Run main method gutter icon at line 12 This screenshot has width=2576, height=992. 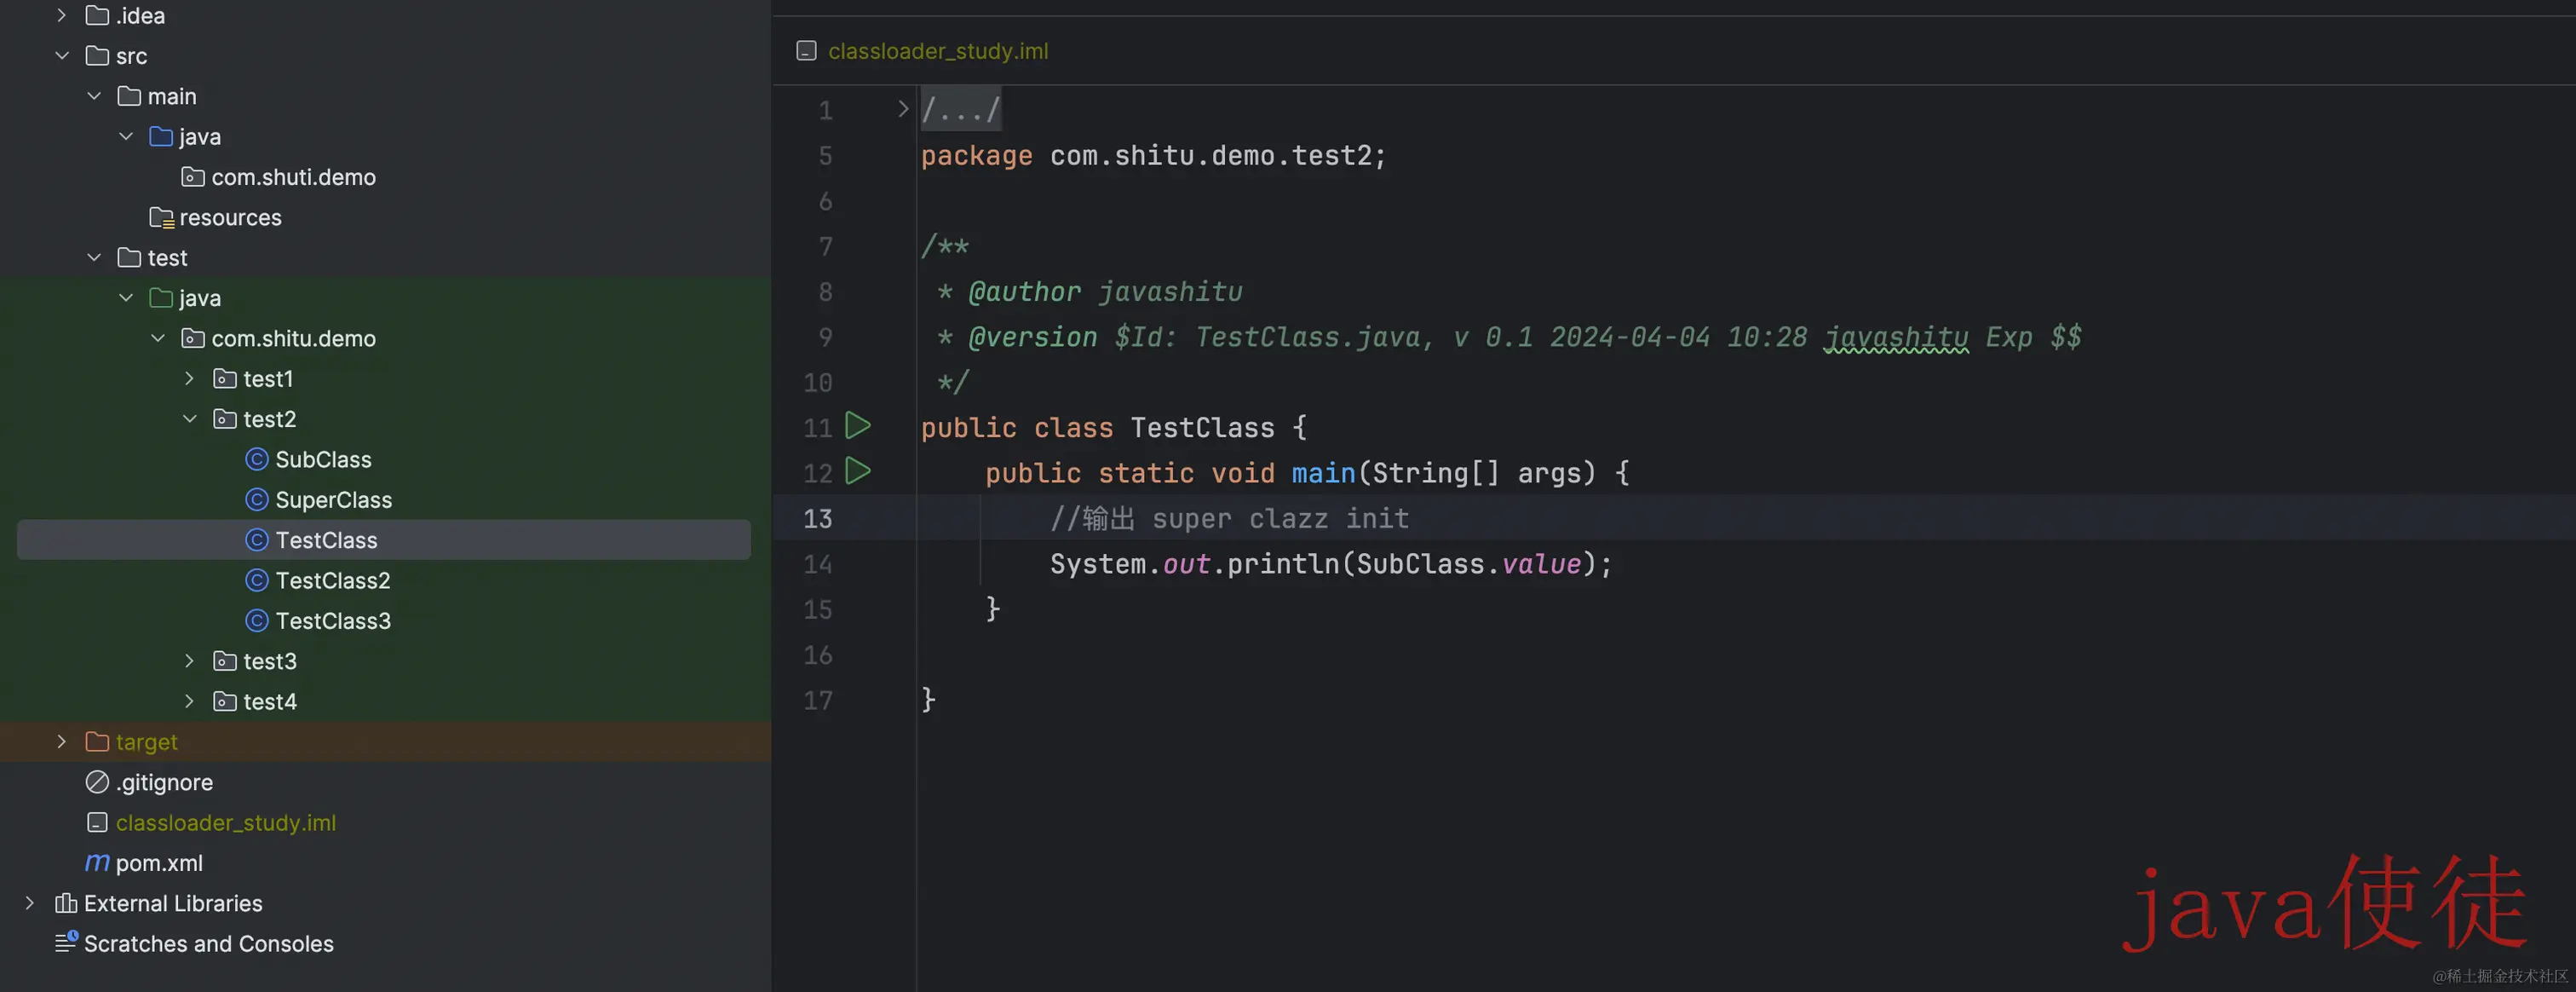point(857,471)
